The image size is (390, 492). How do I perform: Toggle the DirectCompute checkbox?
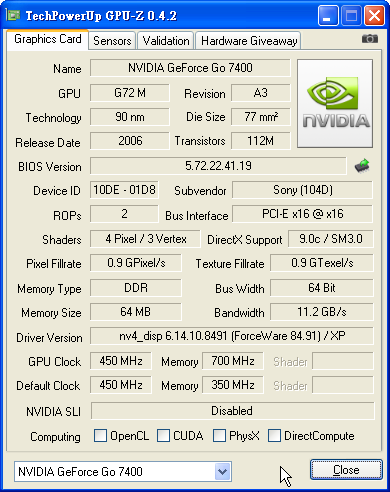tap(274, 435)
